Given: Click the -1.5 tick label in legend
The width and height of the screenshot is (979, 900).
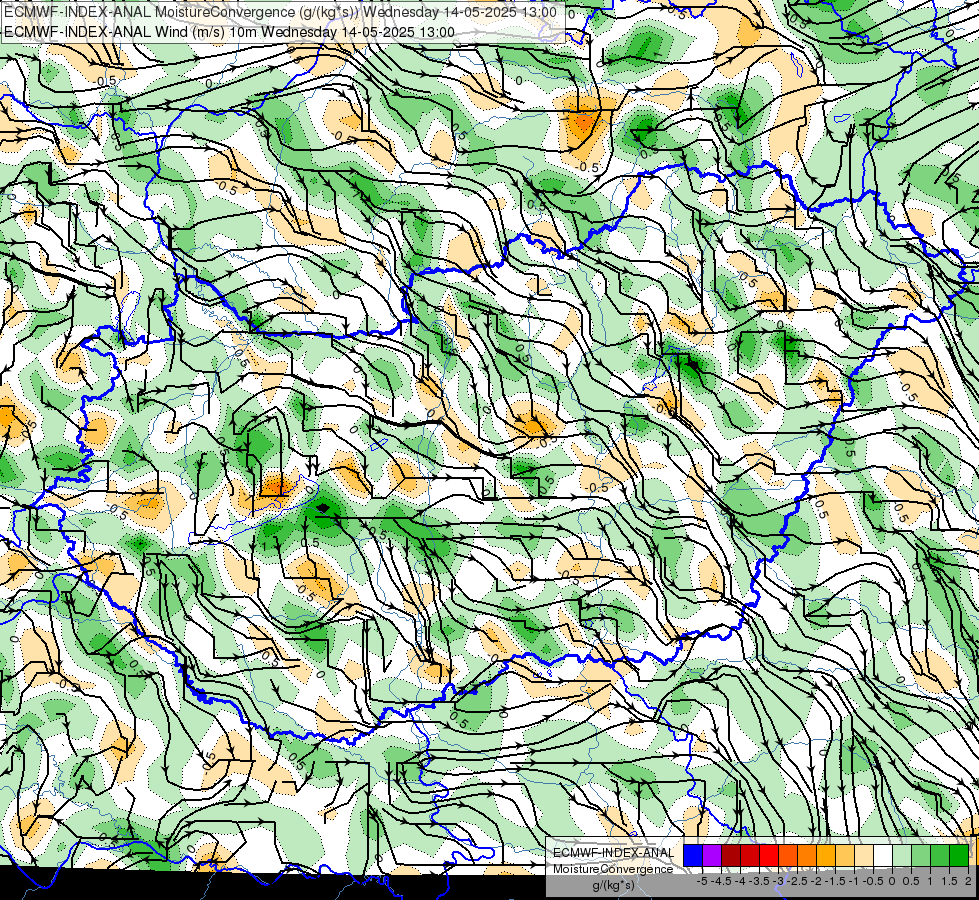Looking at the screenshot, I should pos(835,881).
